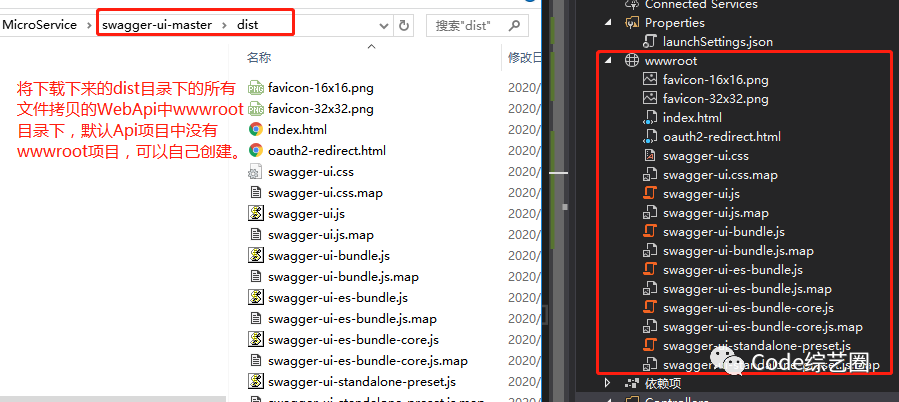Select swagger-ui-es-bundle-core.js.map in Solution Explorer
899x402 pixels.
pos(763,327)
